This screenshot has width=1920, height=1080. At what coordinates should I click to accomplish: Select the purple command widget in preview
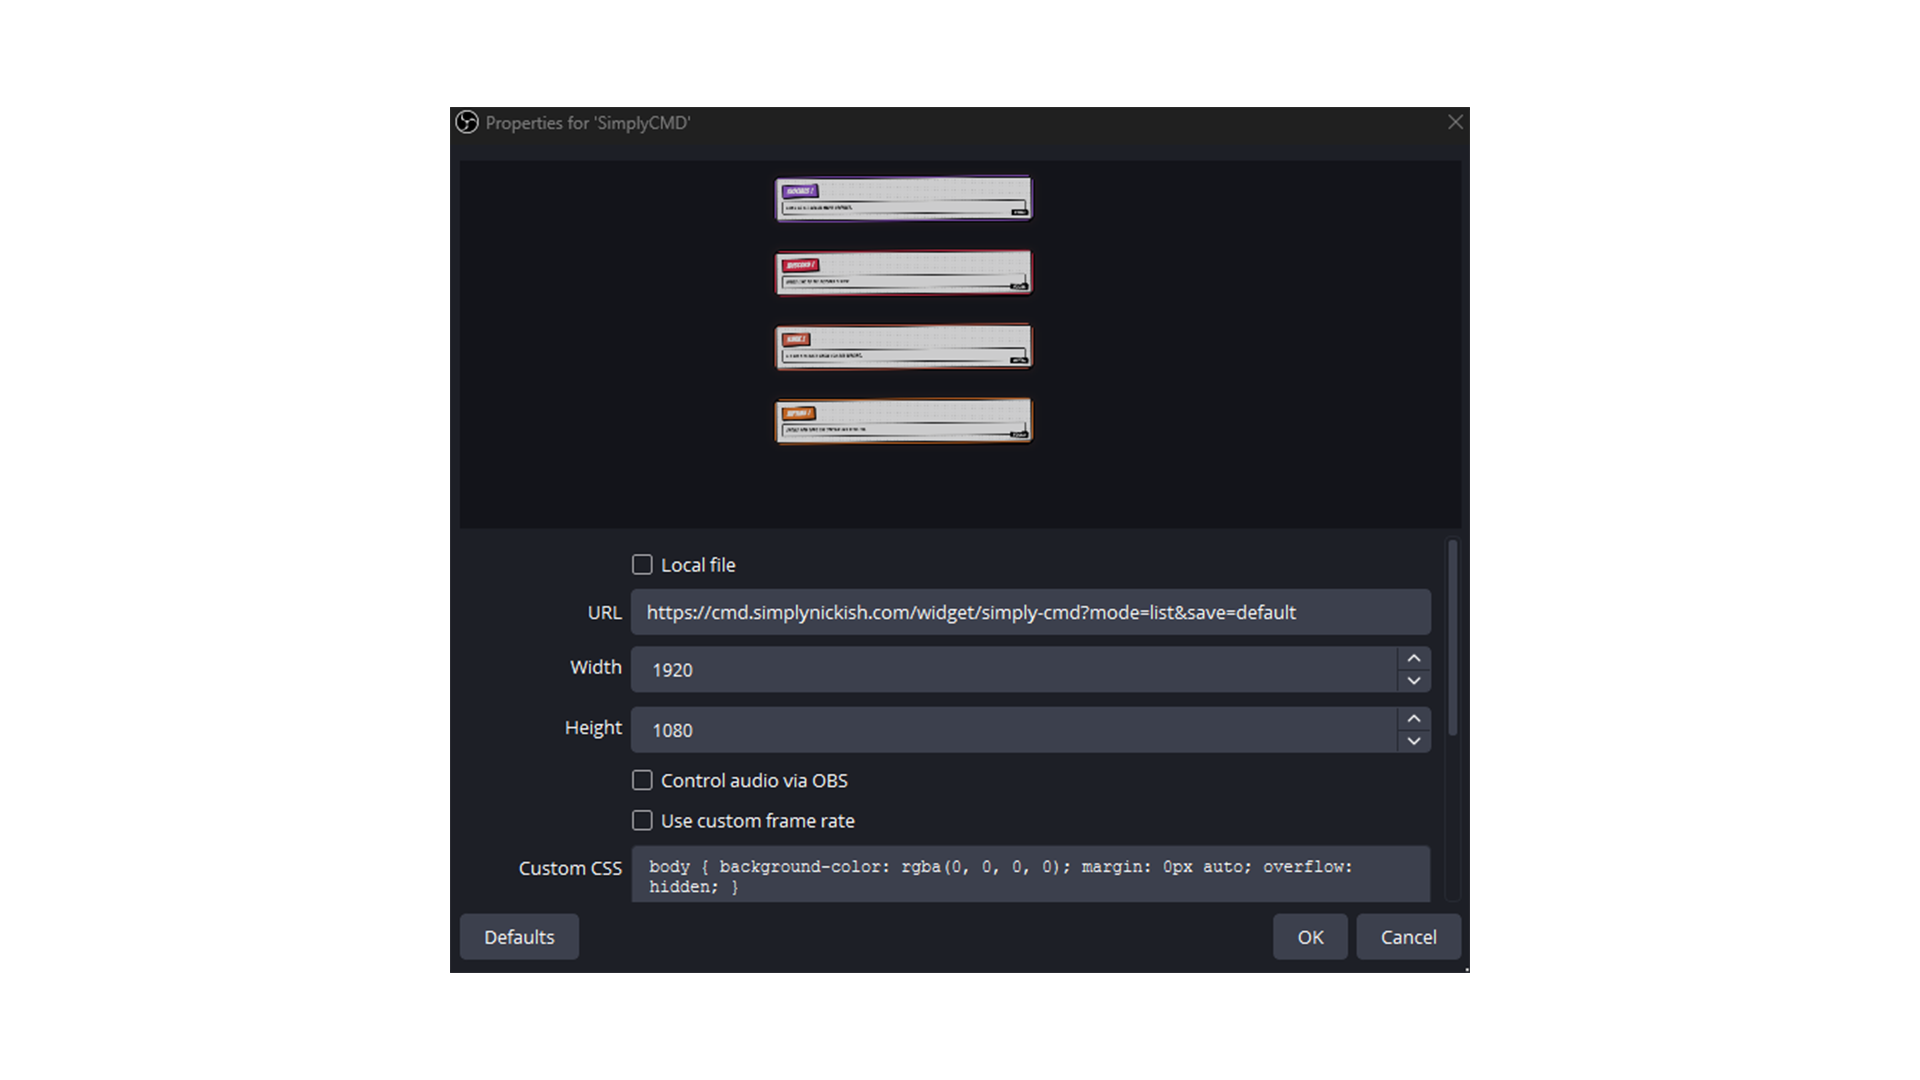(x=903, y=198)
